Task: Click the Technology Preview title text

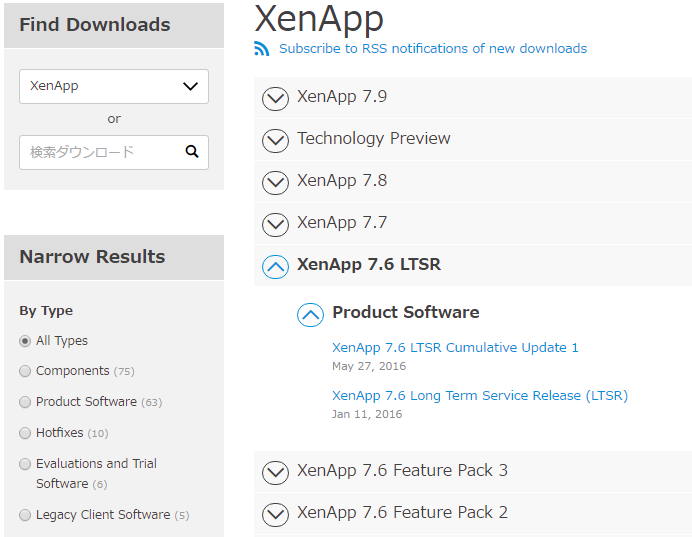Action: click(374, 139)
